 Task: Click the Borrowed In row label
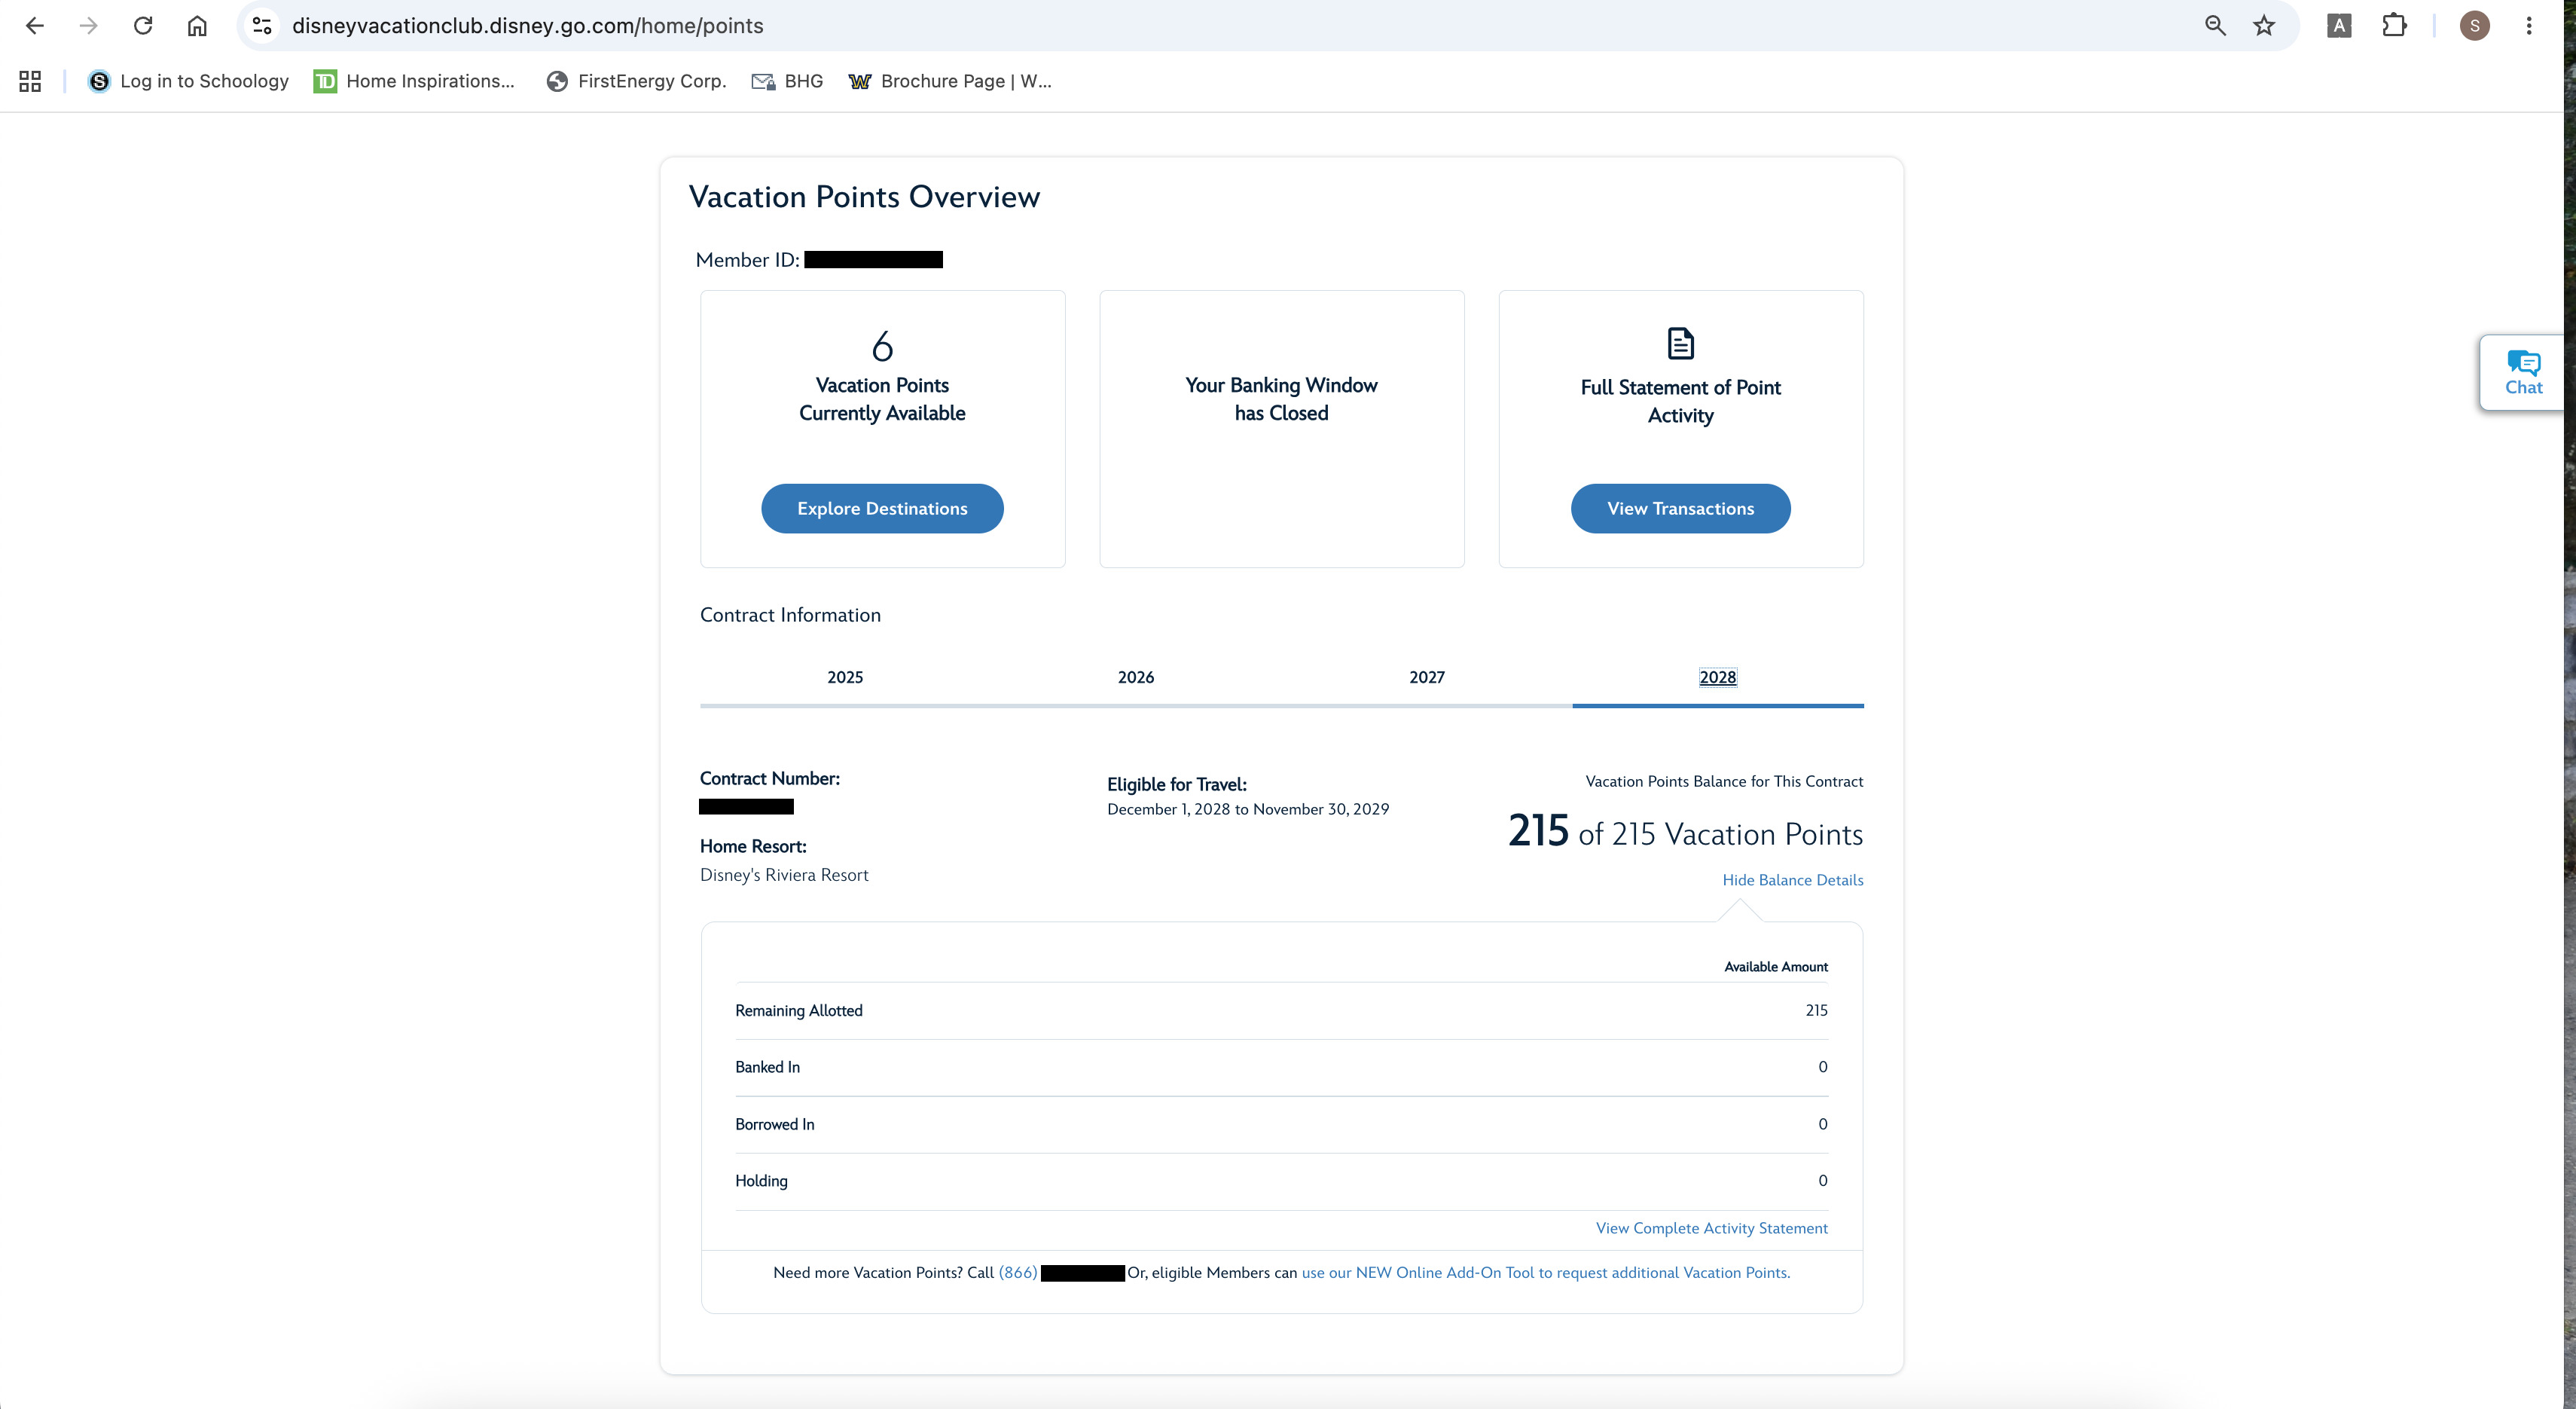pyautogui.click(x=775, y=1124)
